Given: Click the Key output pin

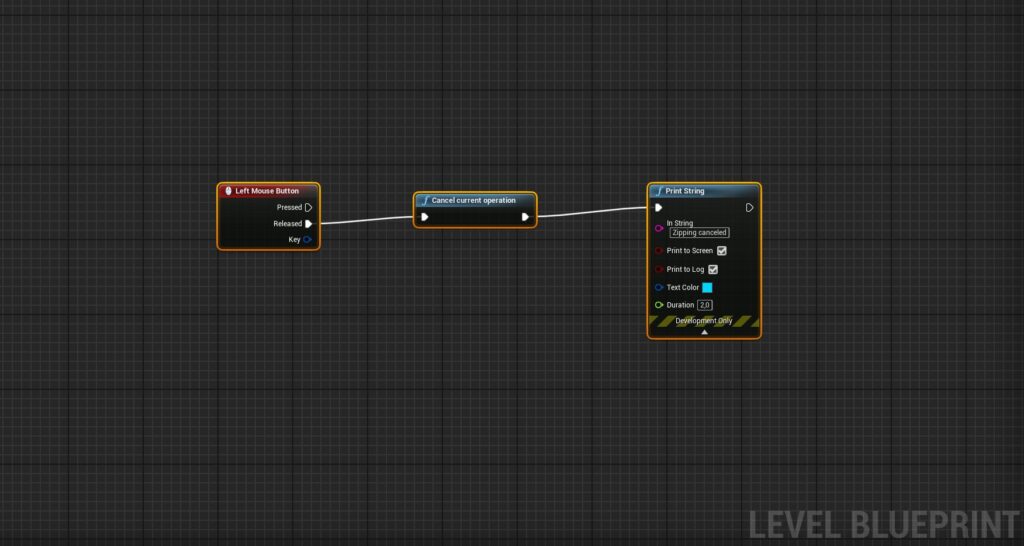Looking at the screenshot, I should pos(308,240).
